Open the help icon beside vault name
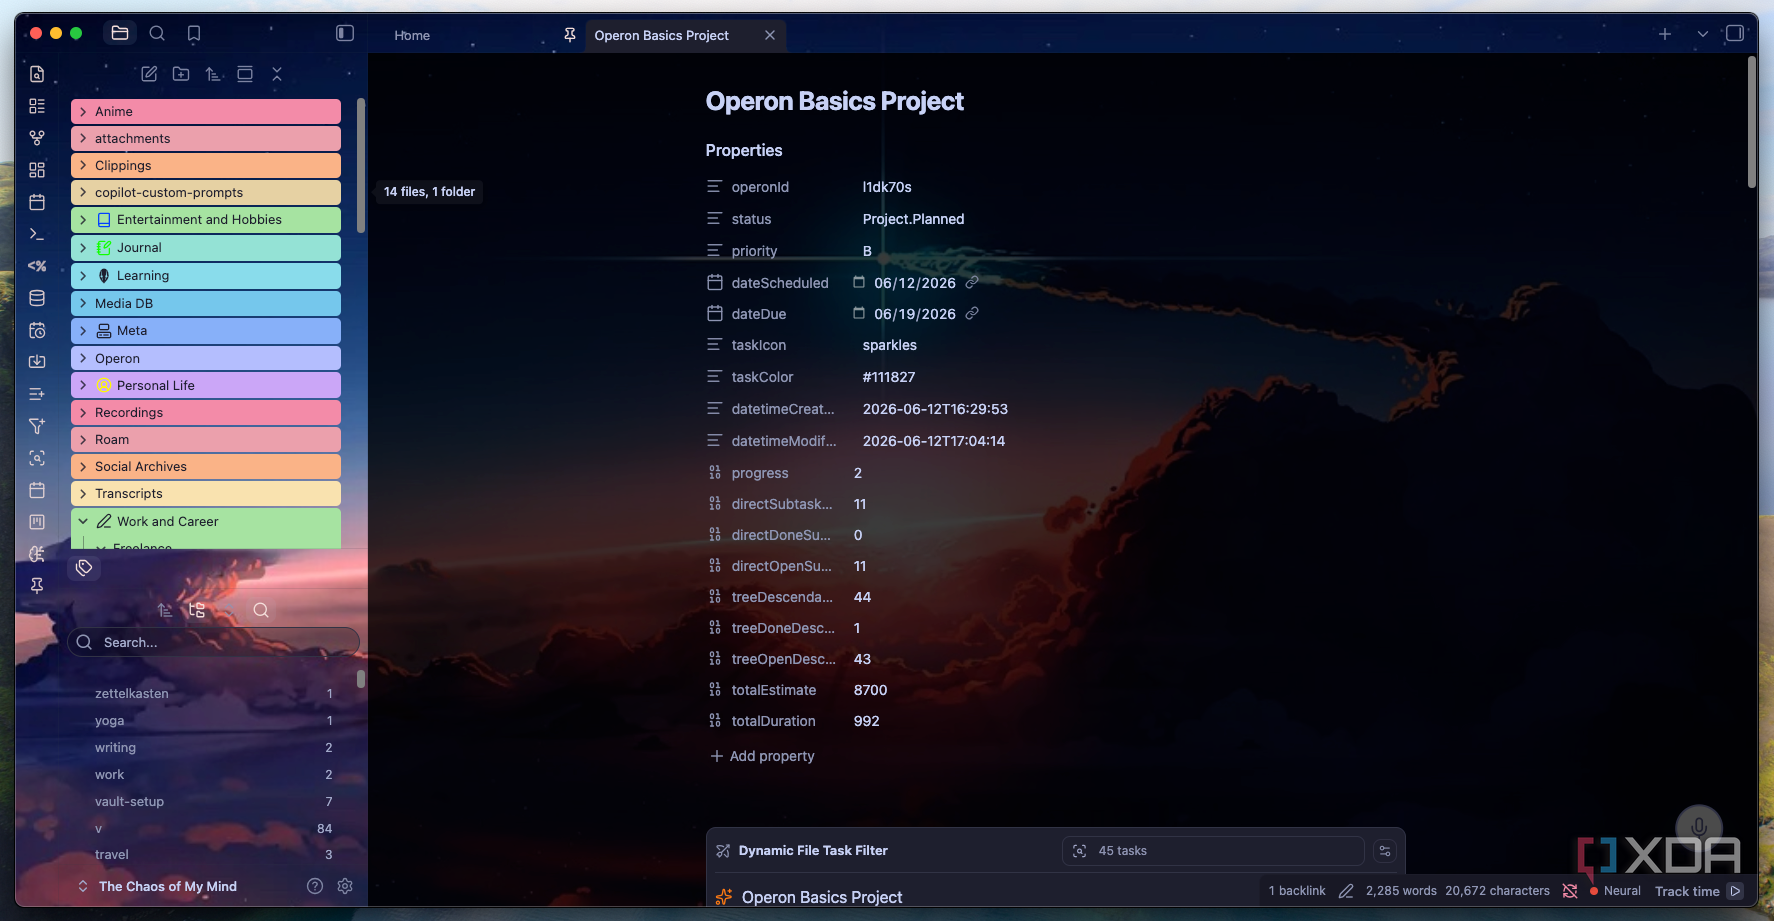Image resolution: width=1774 pixels, height=921 pixels. pos(315,886)
